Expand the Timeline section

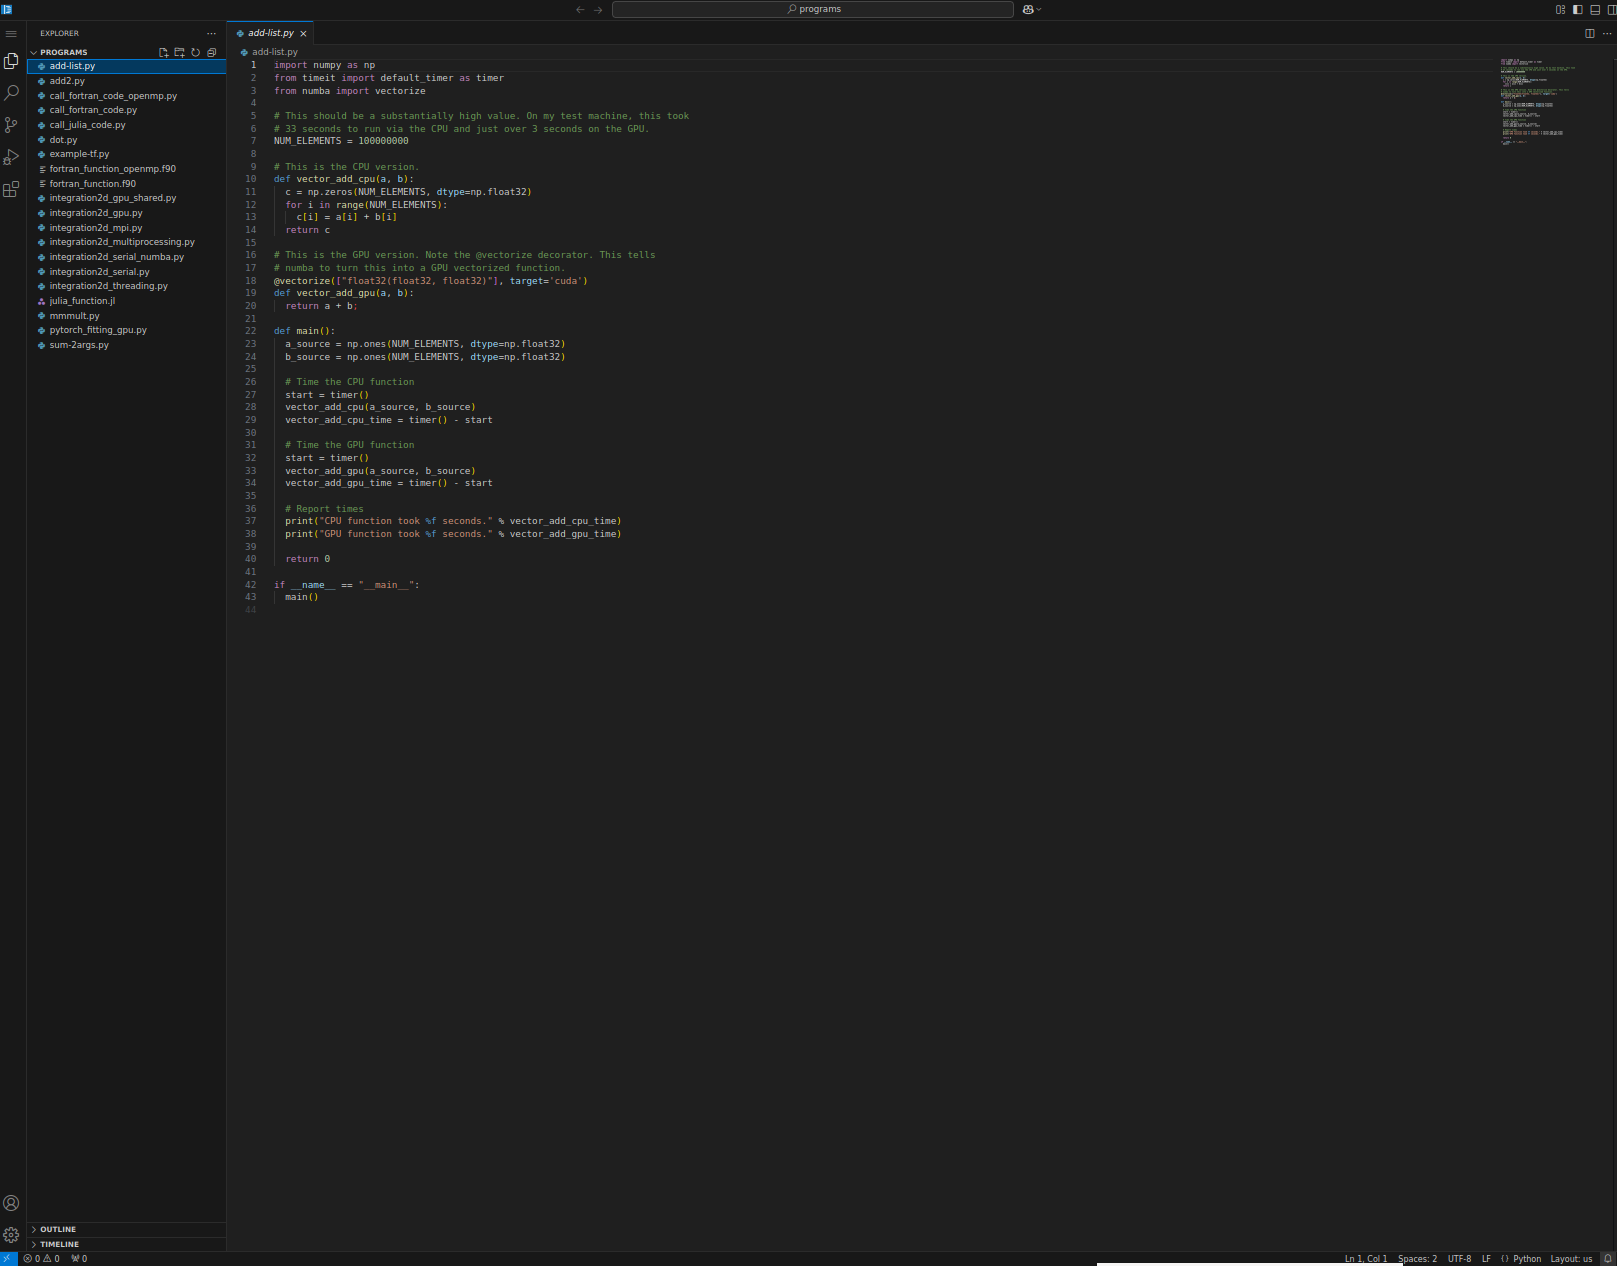coord(59,1244)
